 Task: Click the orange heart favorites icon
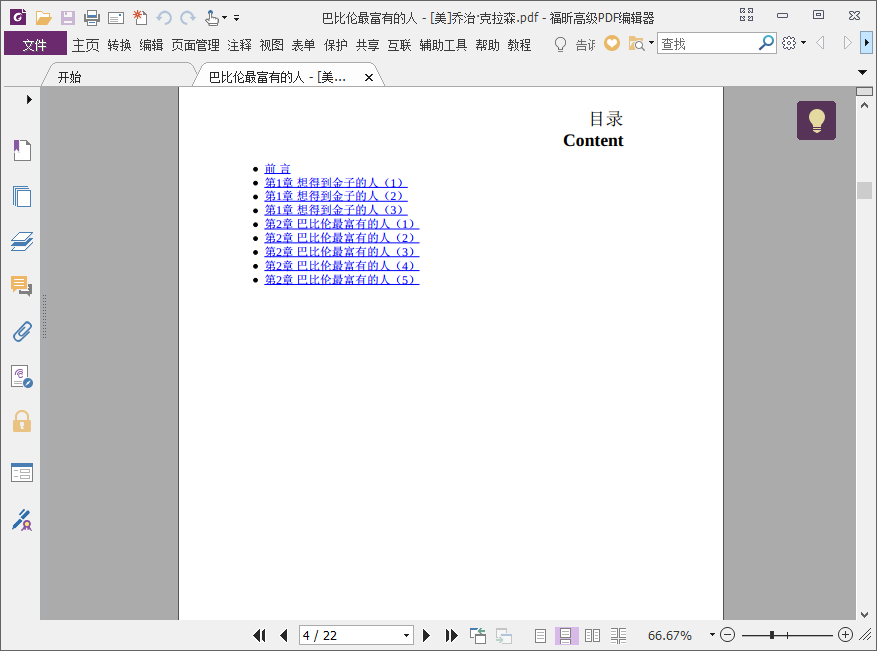click(x=612, y=43)
